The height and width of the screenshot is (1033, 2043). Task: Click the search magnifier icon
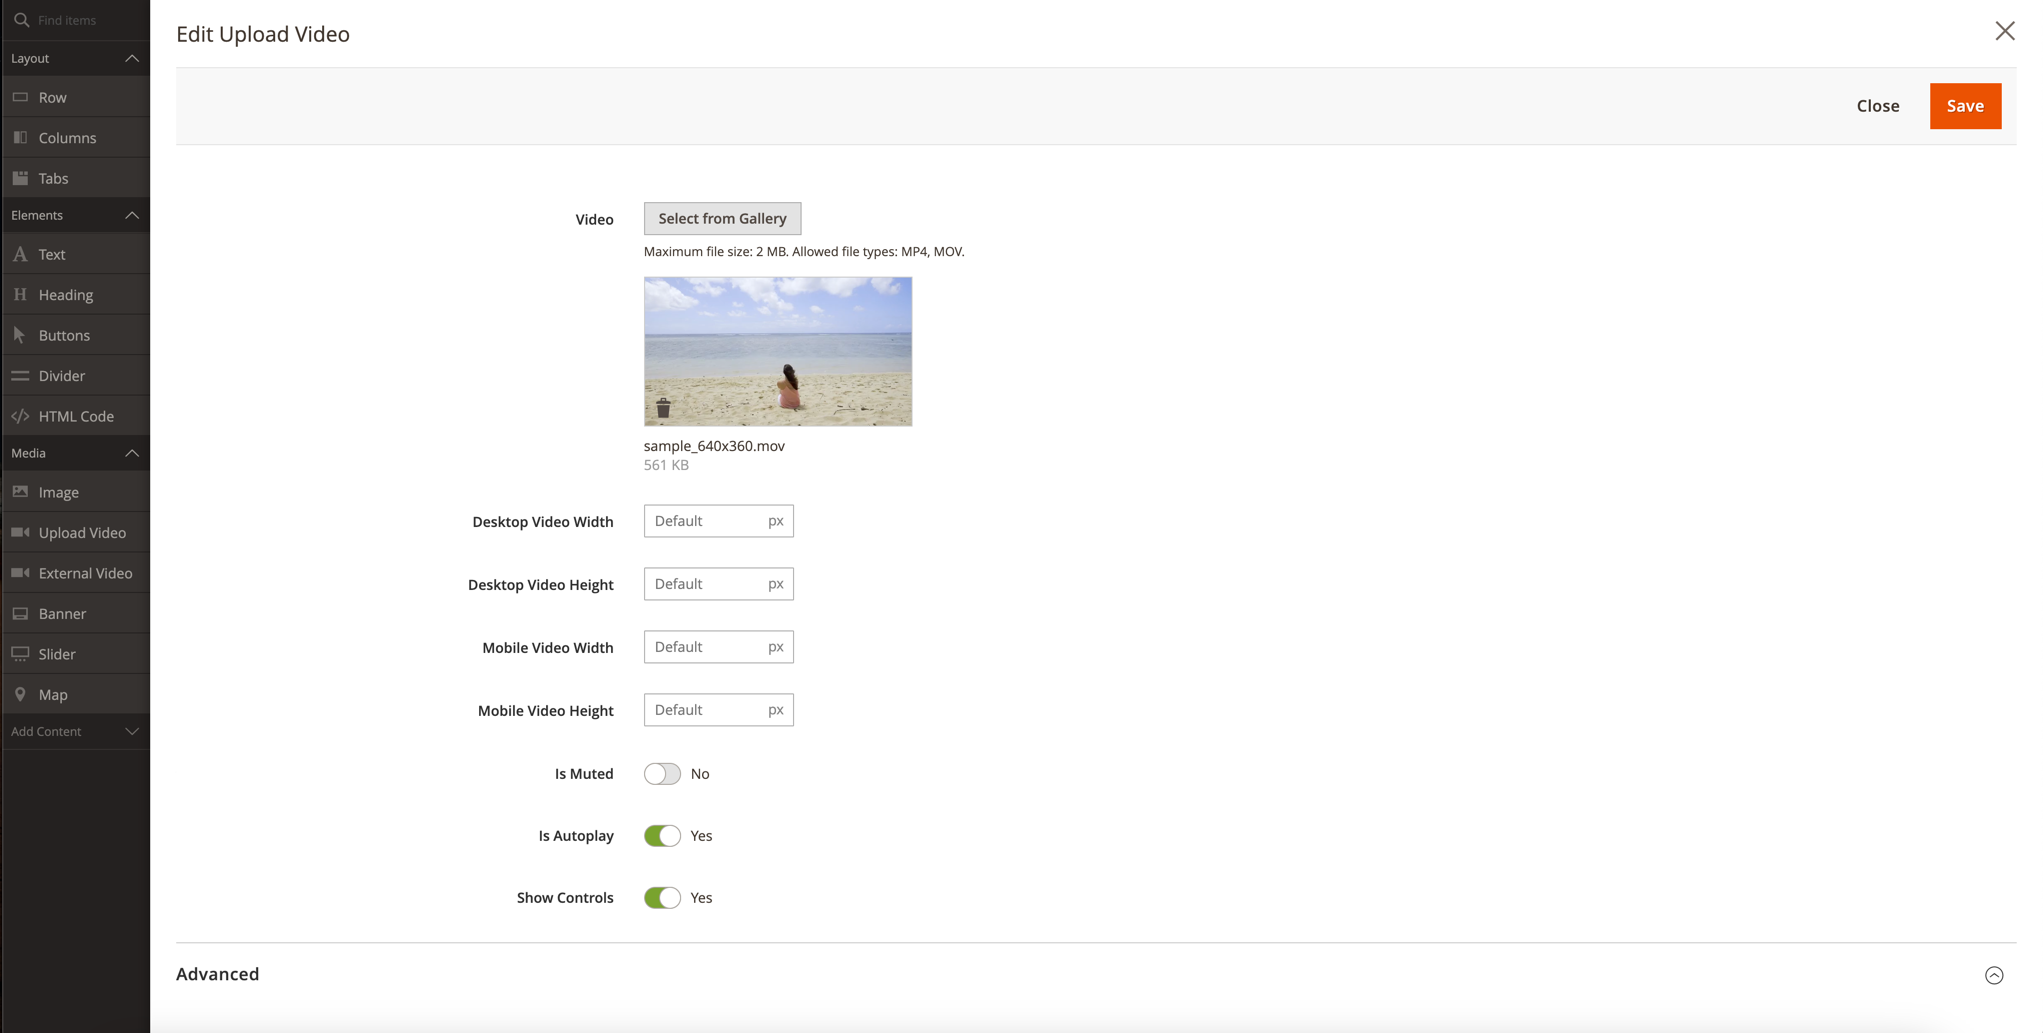21,20
